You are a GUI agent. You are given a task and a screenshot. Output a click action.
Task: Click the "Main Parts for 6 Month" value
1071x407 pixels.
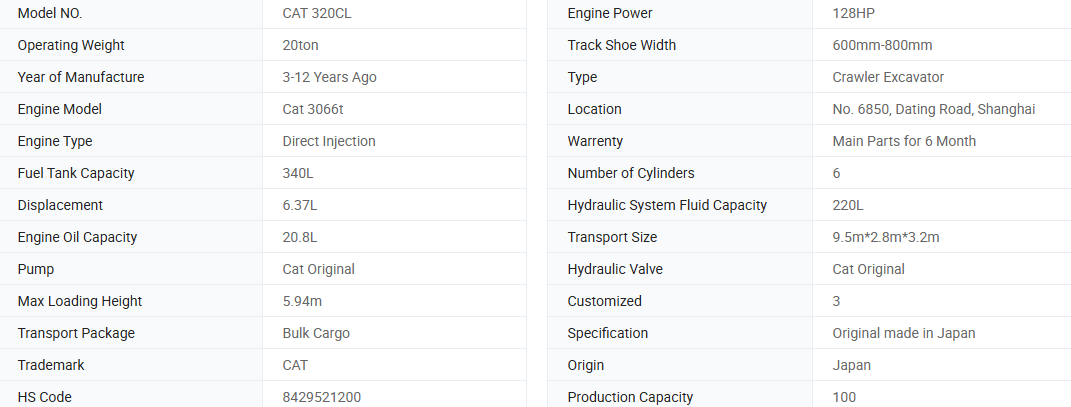pyautogui.click(x=904, y=141)
